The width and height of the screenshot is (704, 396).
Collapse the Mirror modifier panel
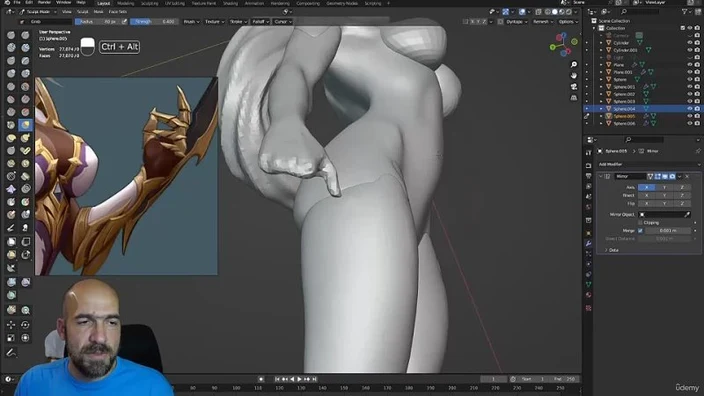(601, 176)
